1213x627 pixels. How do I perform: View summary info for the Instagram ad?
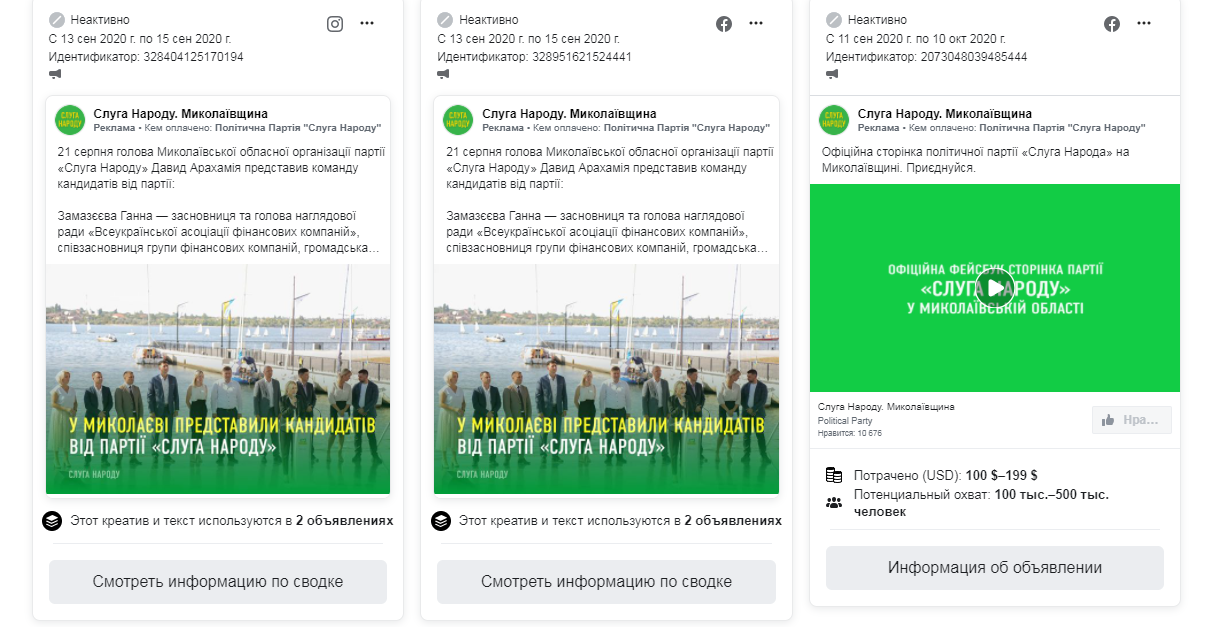tap(218, 582)
